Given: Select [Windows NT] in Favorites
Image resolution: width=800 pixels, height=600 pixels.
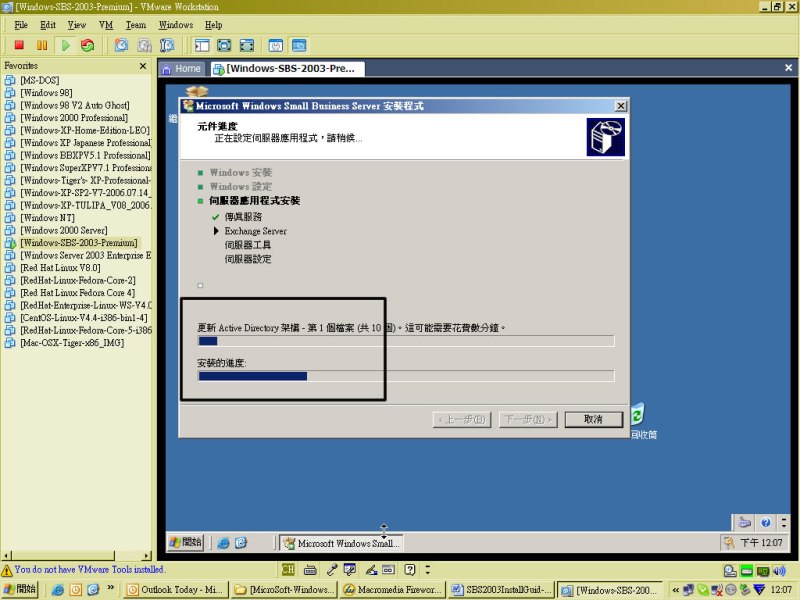Looking at the screenshot, I should [x=47, y=218].
